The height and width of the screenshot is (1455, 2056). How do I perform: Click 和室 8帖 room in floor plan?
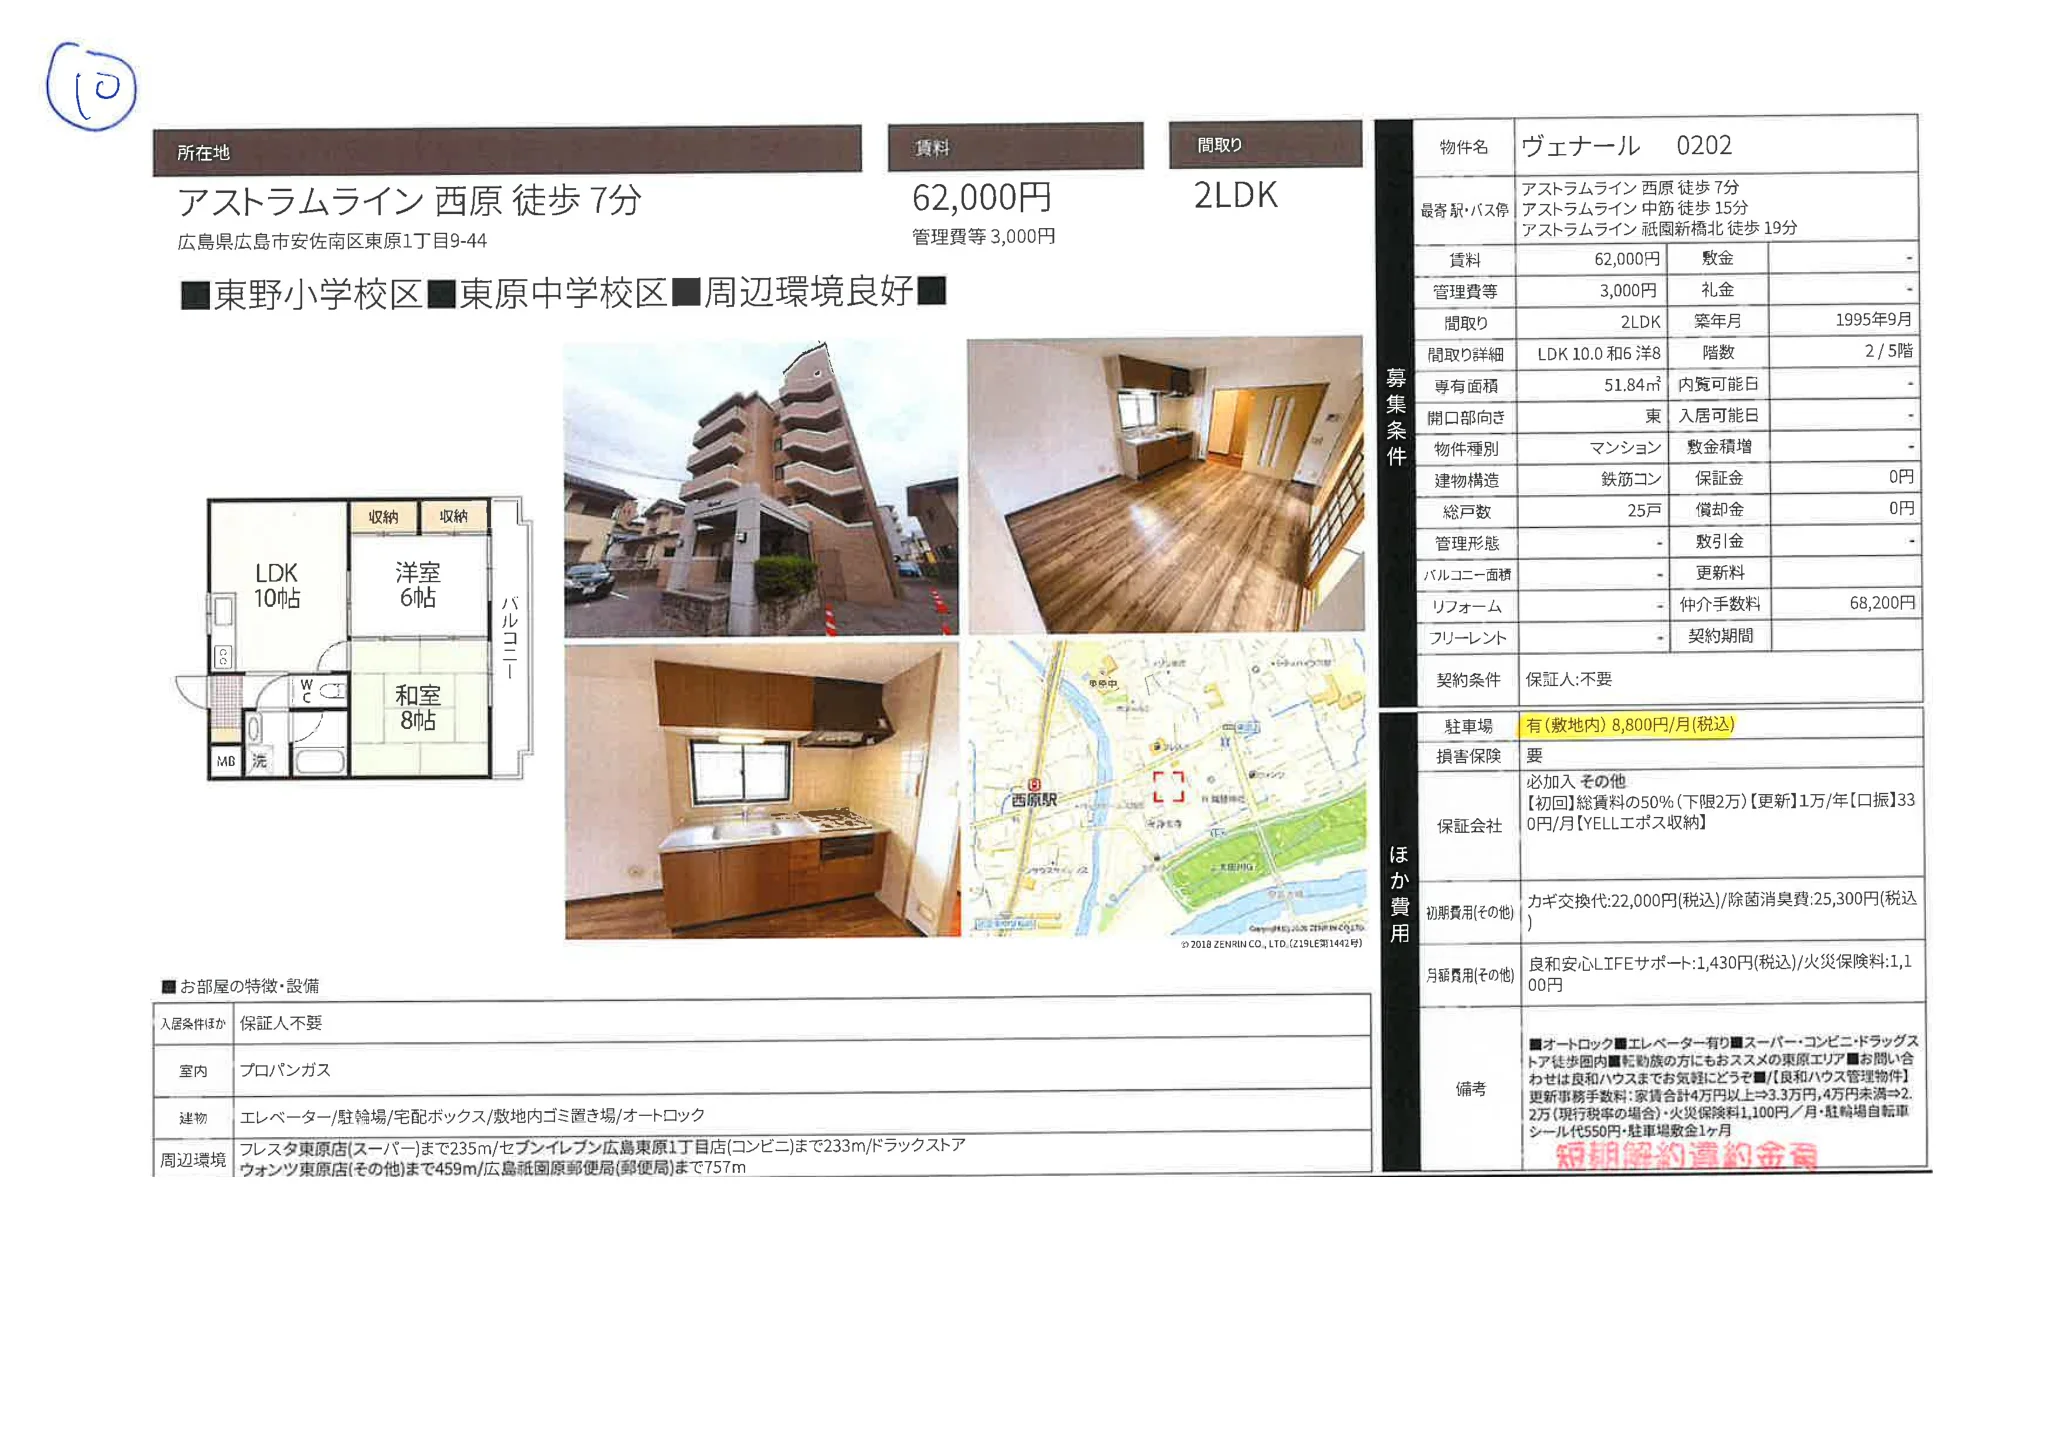[x=417, y=707]
